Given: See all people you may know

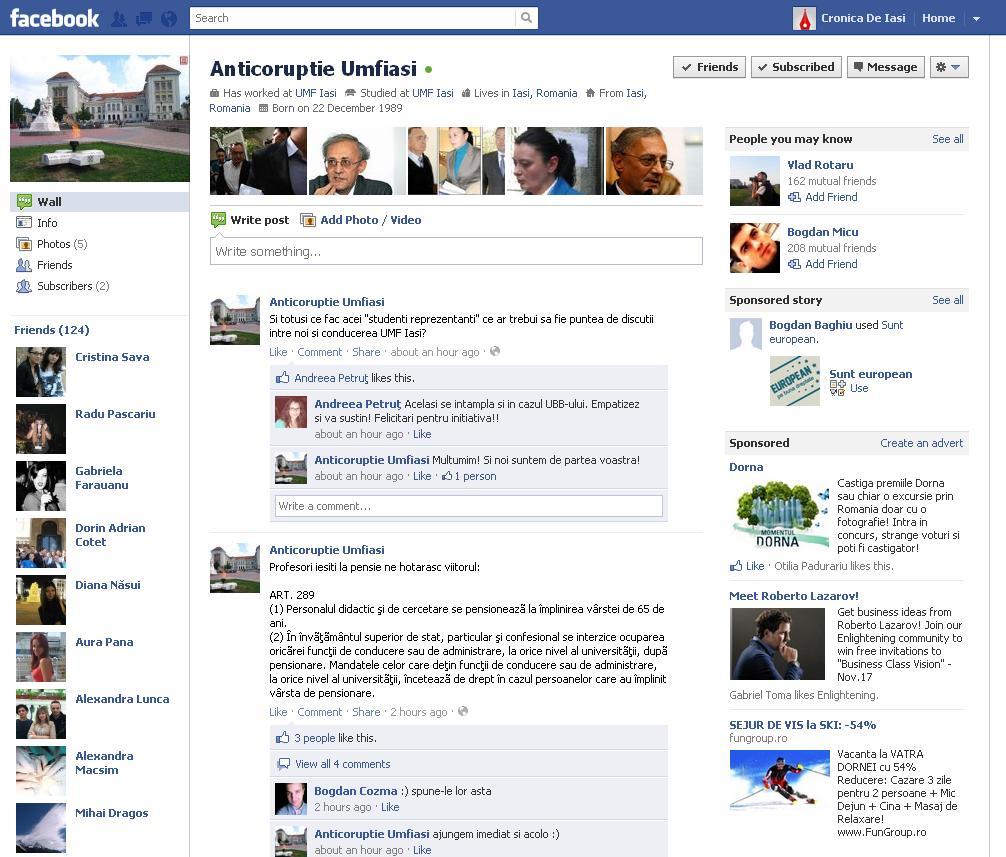Looking at the screenshot, I should 948,139.
